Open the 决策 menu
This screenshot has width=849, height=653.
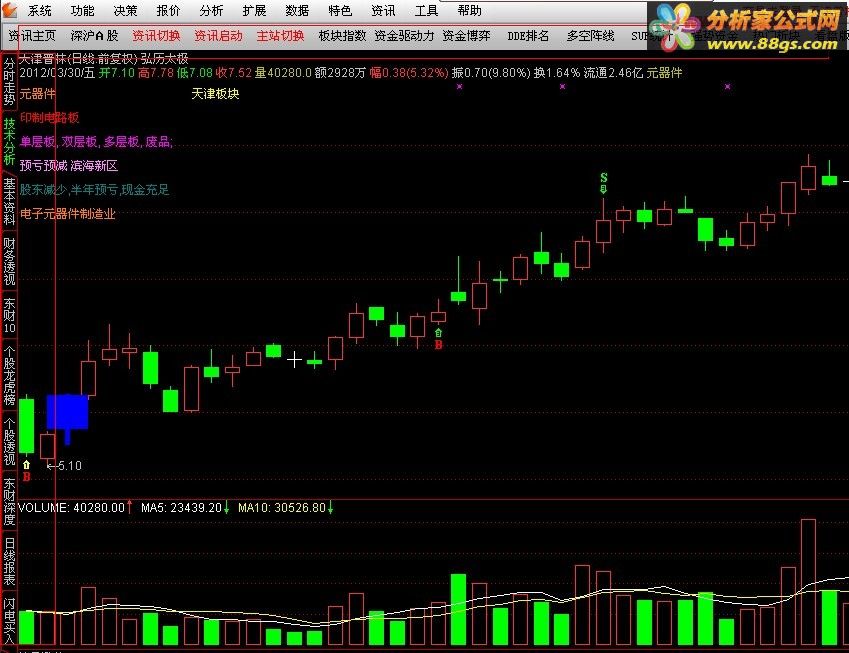125,11
